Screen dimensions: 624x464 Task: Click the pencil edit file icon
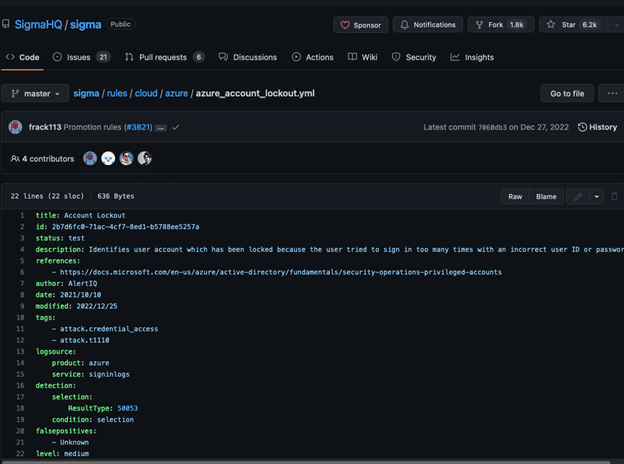(x=578, y=197)
